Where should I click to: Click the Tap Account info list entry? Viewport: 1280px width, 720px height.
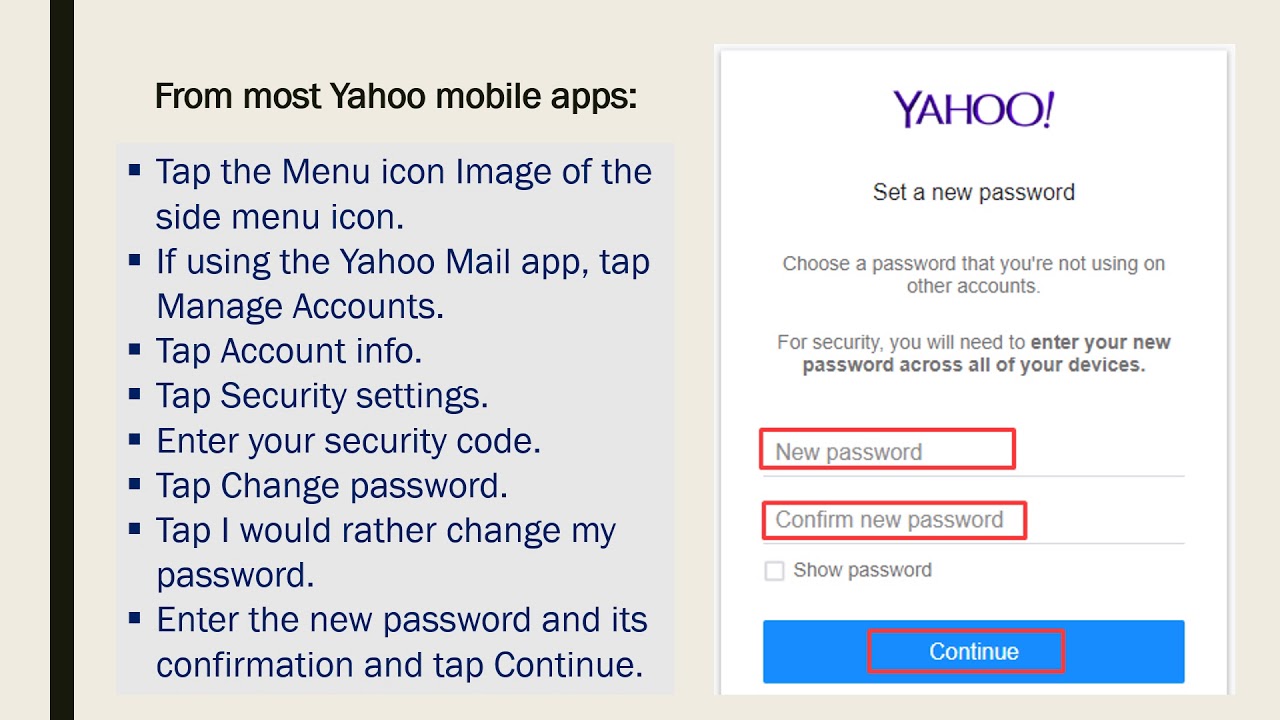pyautogui.click(x=290, y=351)
